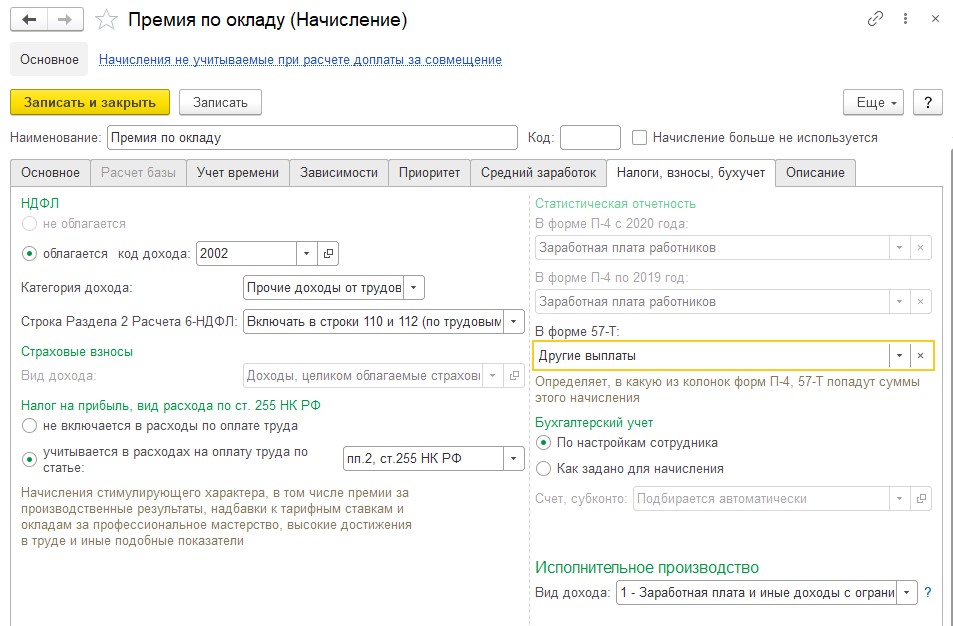Clear the 57-Т form field value
953x626 pixels.
point(920,356)
